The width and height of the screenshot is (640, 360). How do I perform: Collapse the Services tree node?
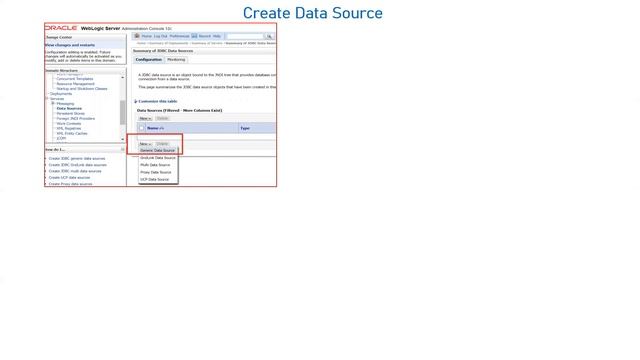coord(47,98)
